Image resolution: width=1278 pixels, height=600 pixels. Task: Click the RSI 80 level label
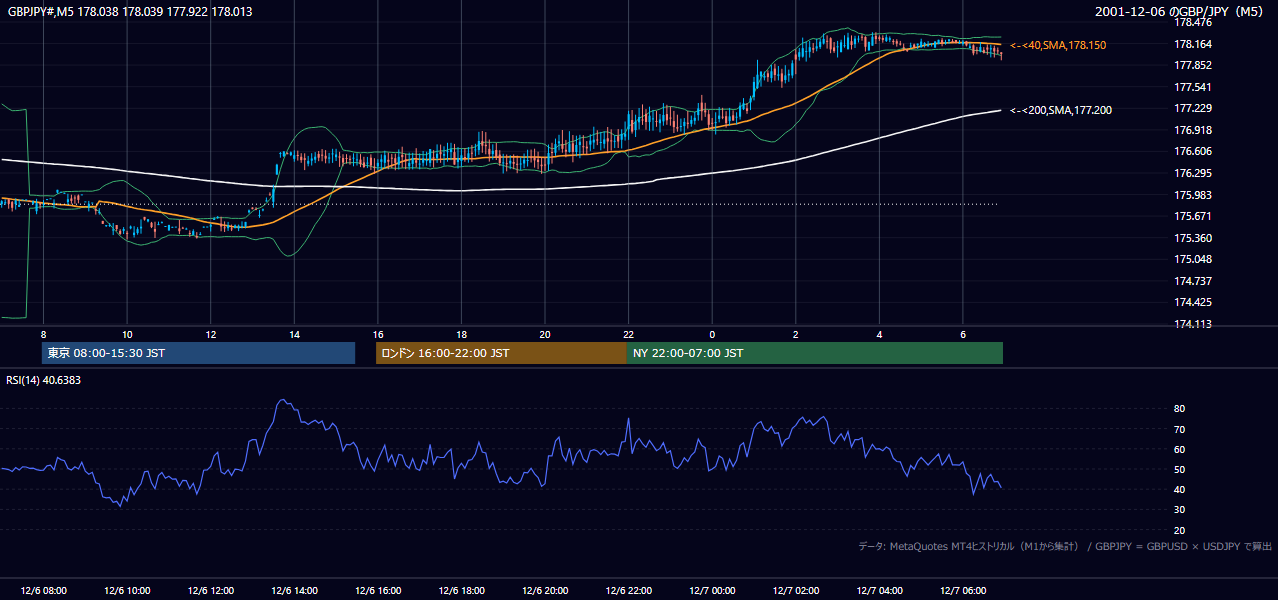pyautogui.click(x=1180, y=409)
